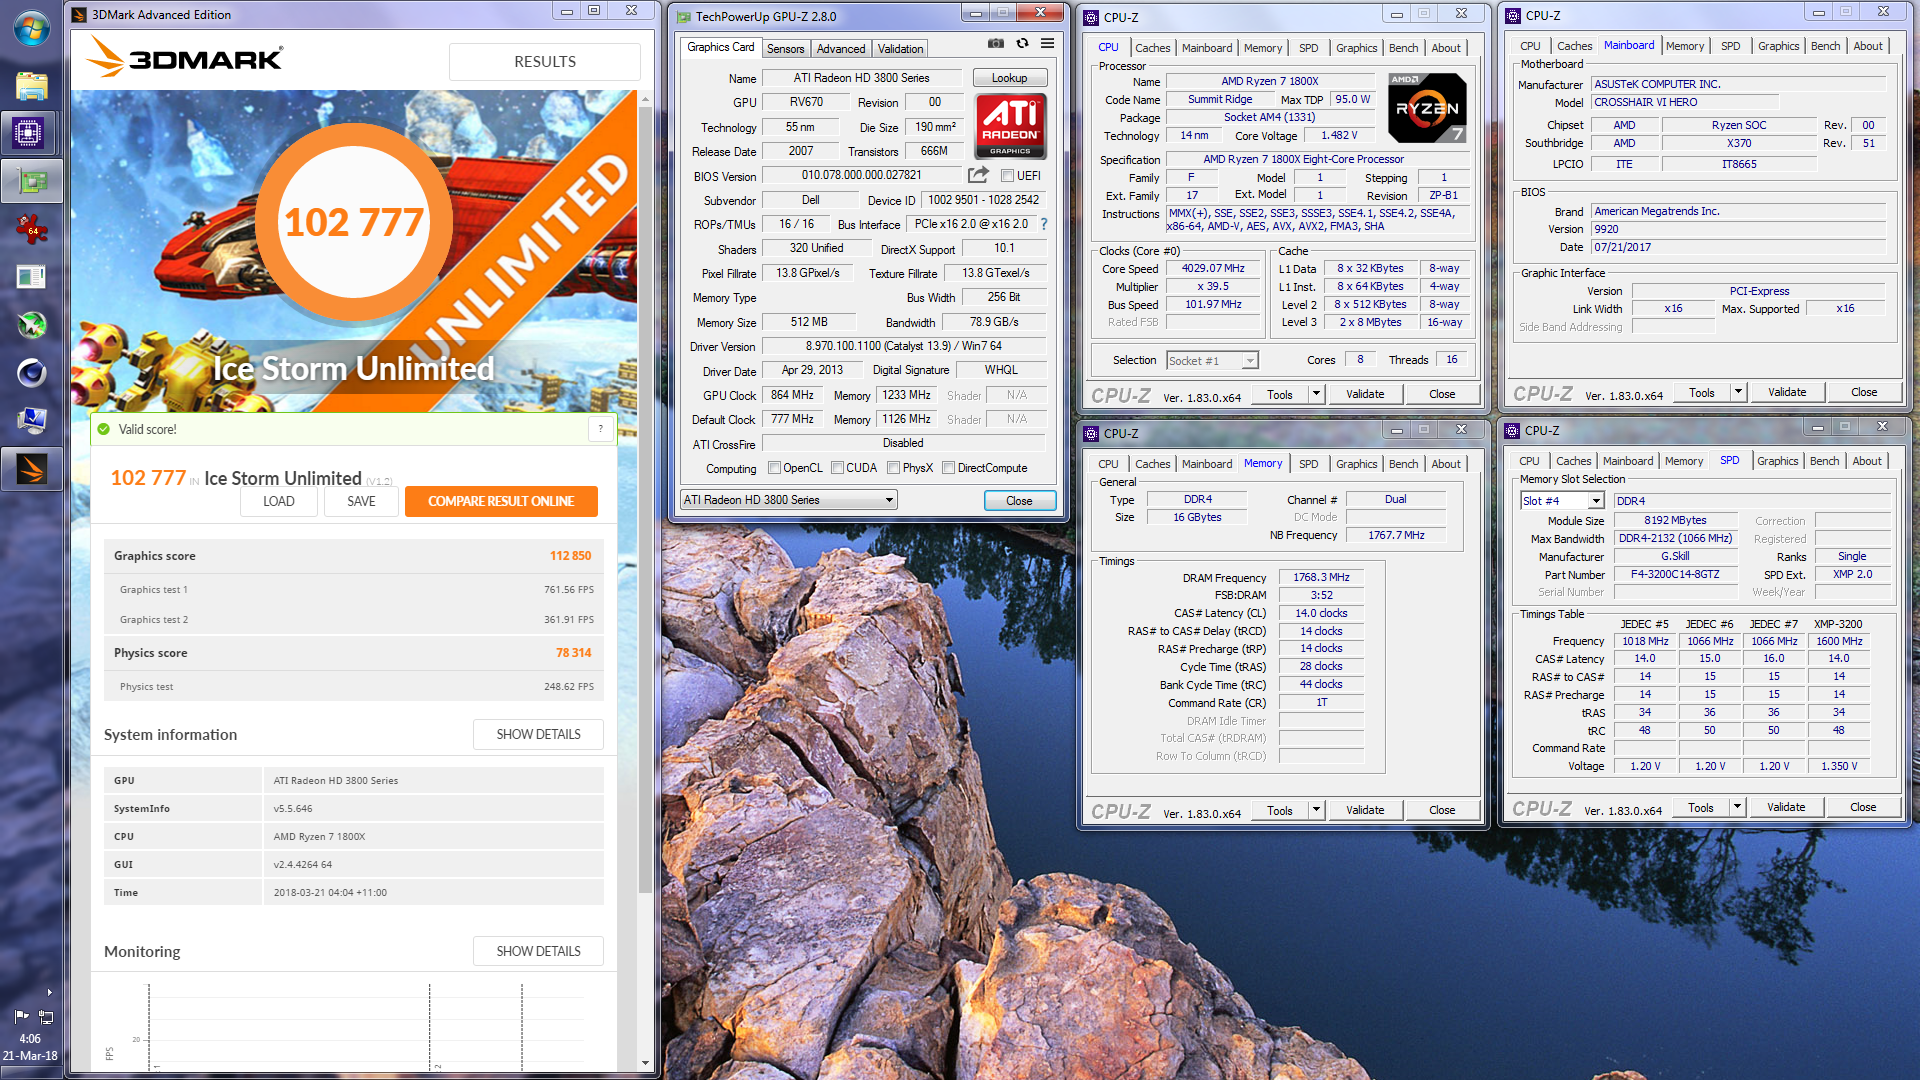
Task: Switch to the GPU-Z Advanced tab
Action: [840, 48]
